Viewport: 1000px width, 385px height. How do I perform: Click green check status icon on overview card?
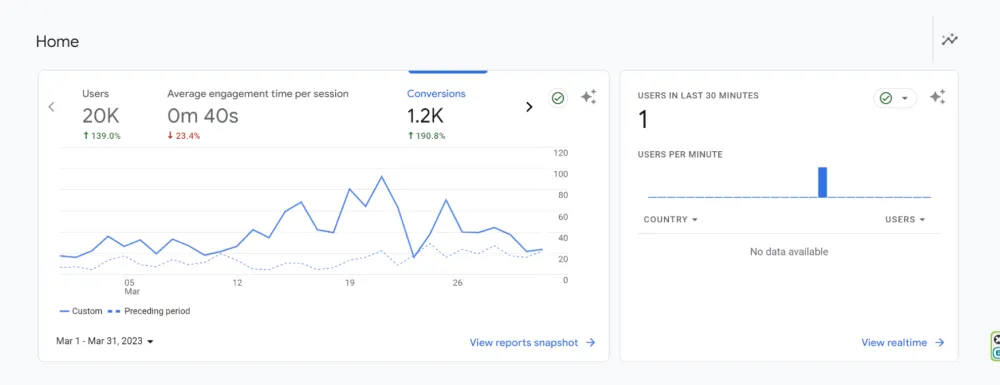(558, 98)
